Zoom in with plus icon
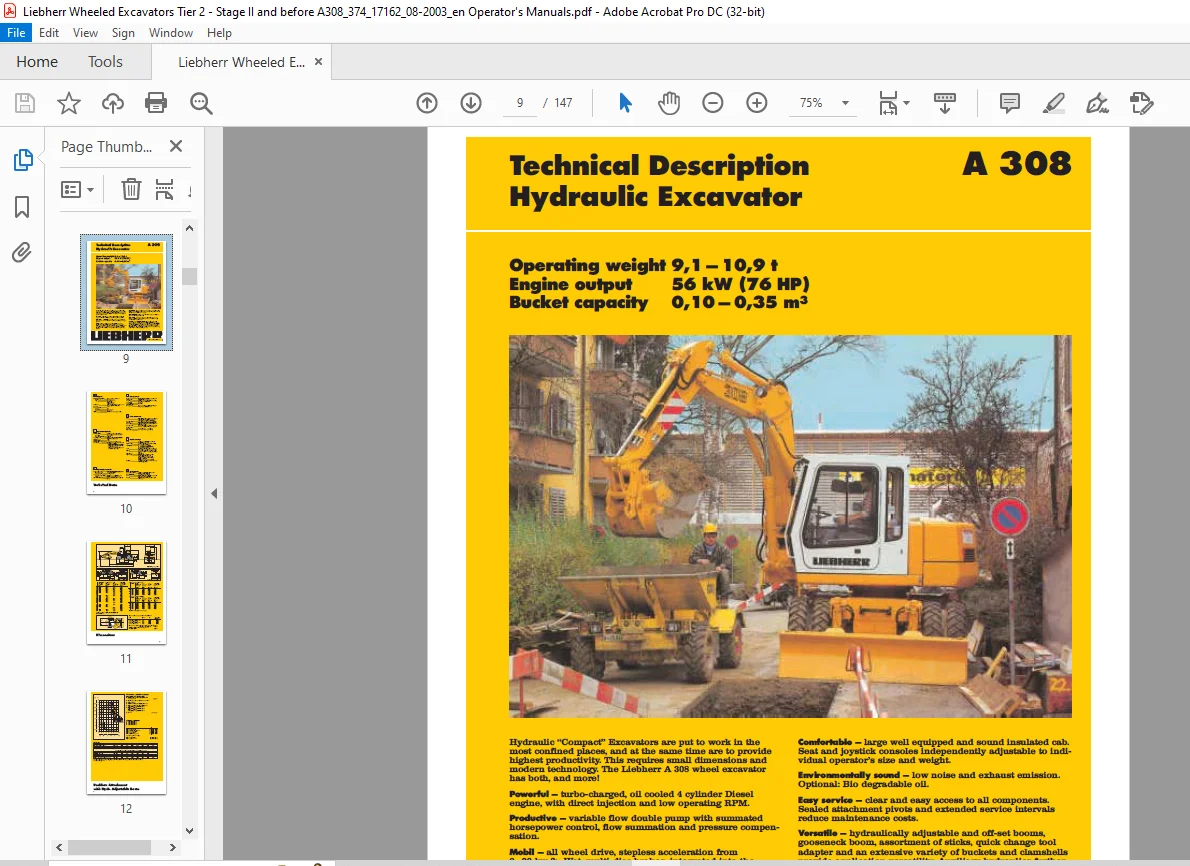The image size is (1190, 866). pyautogui.click(x=757, y=102)
